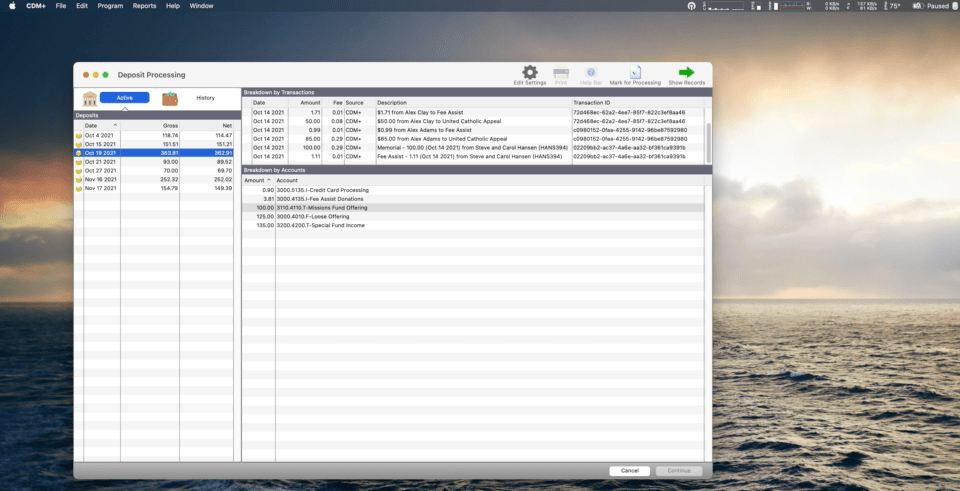960x491 pixels.
Task: Click the Cancel button
Action: pos(629,470)
